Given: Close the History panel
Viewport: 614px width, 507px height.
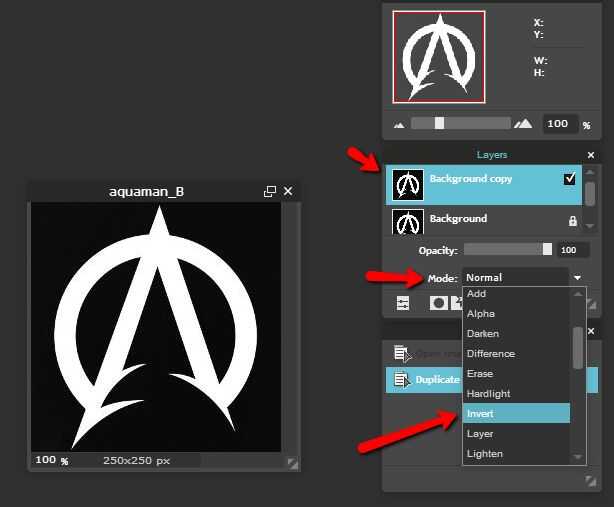Looking at the screenshot, I should [591, 332].
